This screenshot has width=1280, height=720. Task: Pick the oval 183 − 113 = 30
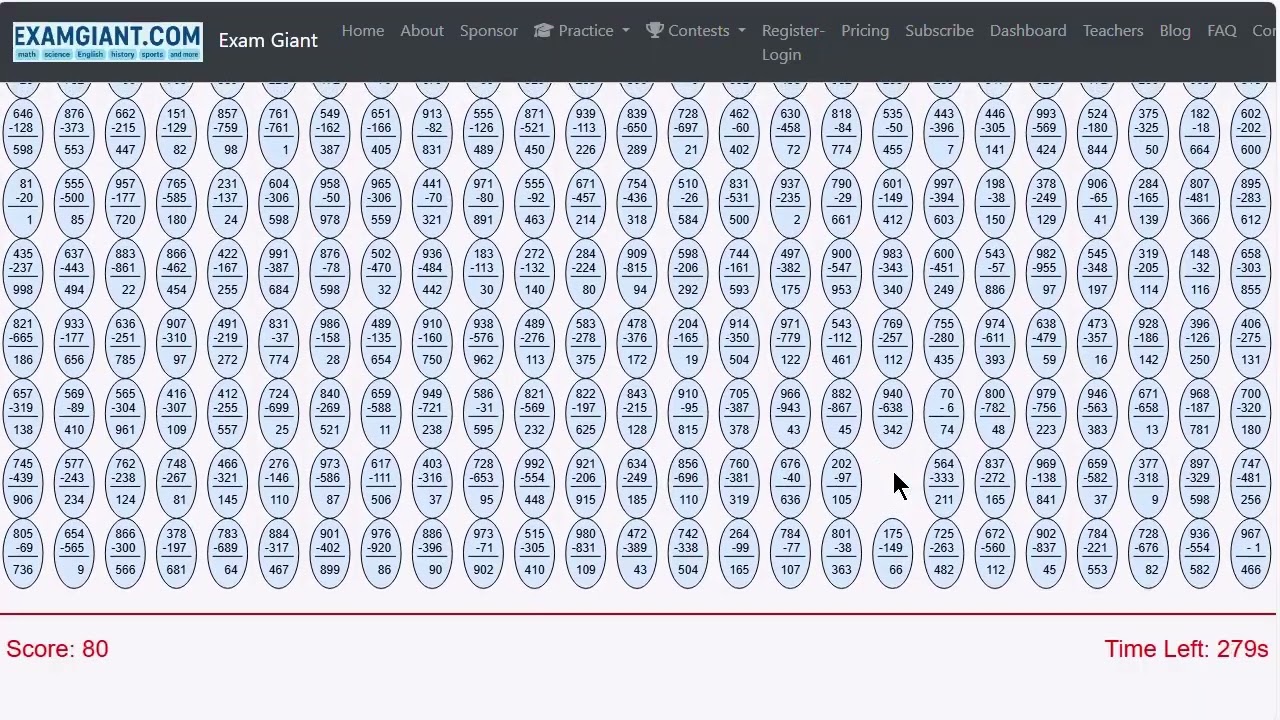pos(484,272)
